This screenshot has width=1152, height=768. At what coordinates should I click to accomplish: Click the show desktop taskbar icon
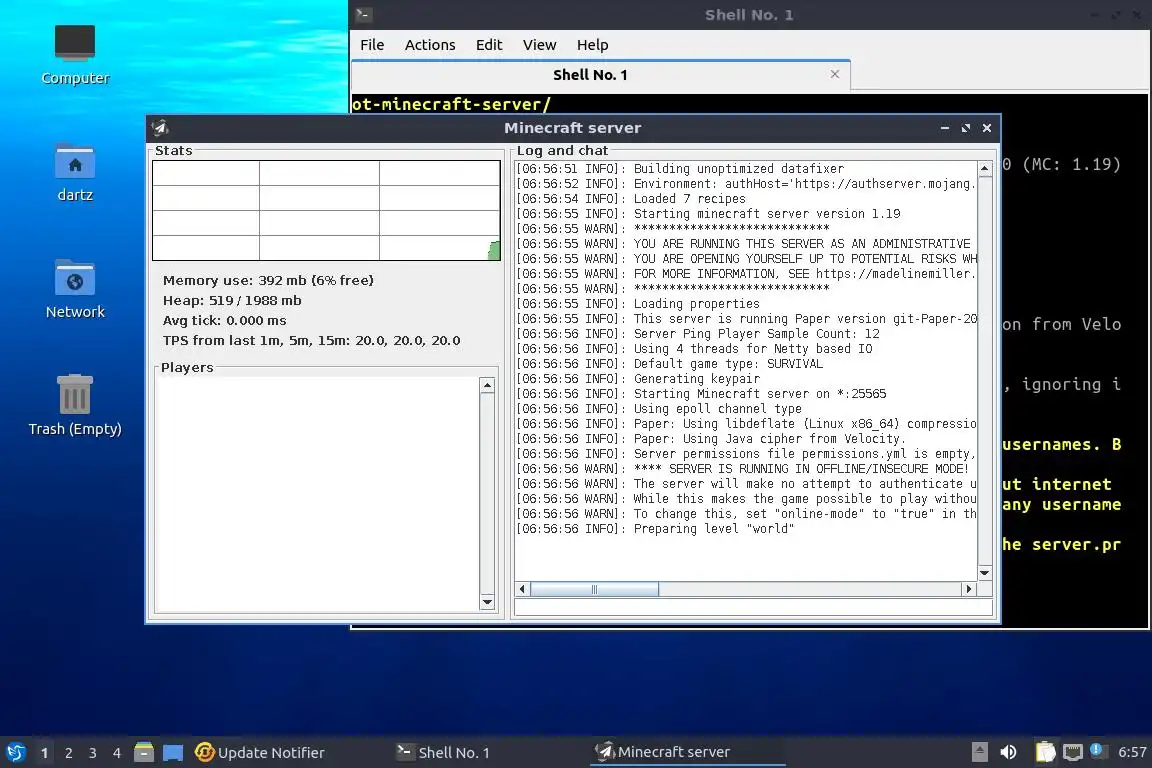click(x=173, y=752)
